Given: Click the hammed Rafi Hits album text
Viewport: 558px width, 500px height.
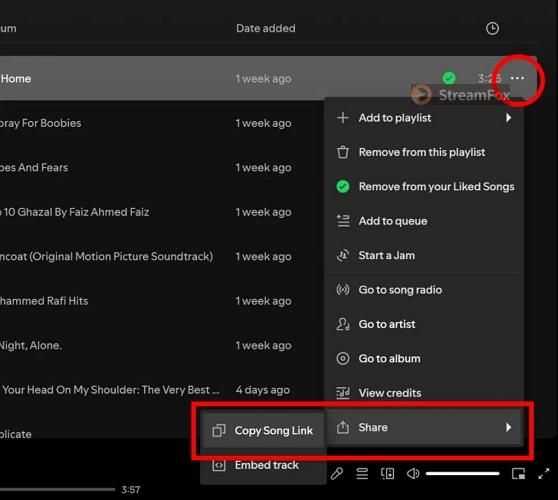Looking at the screenshot, I should coord(44,301).
